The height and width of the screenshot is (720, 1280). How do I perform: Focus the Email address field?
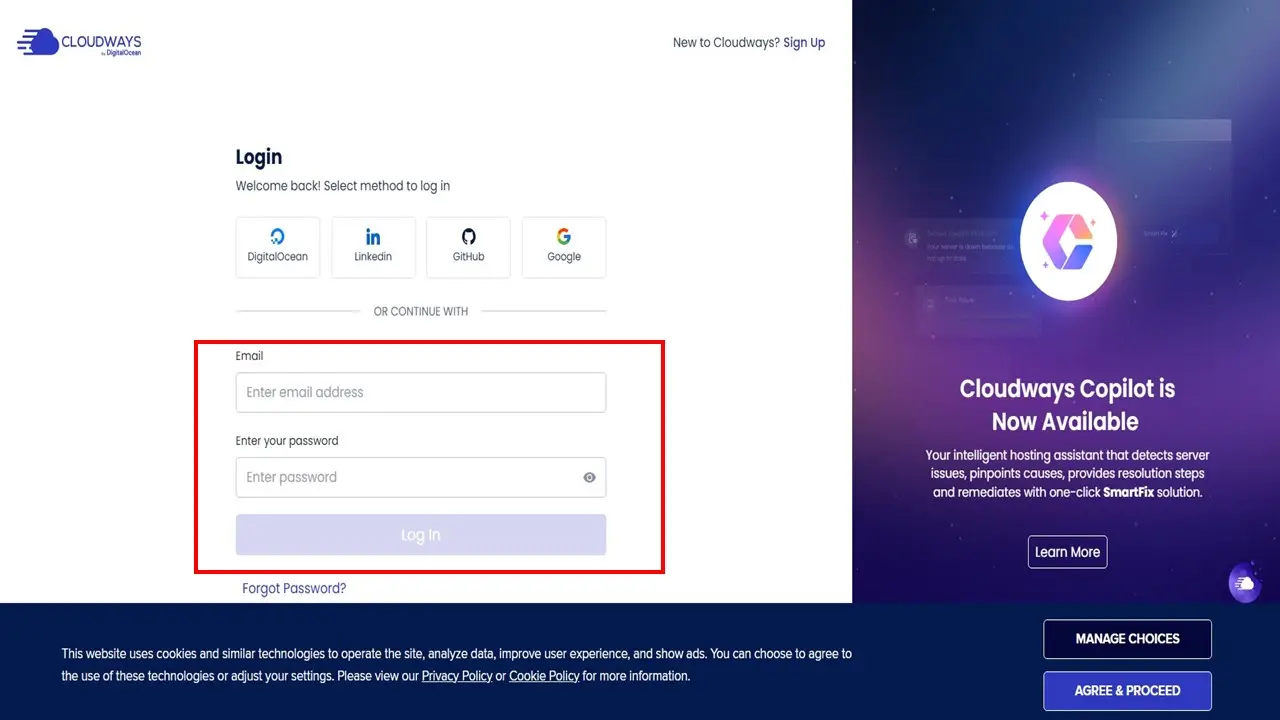point(421,392)
